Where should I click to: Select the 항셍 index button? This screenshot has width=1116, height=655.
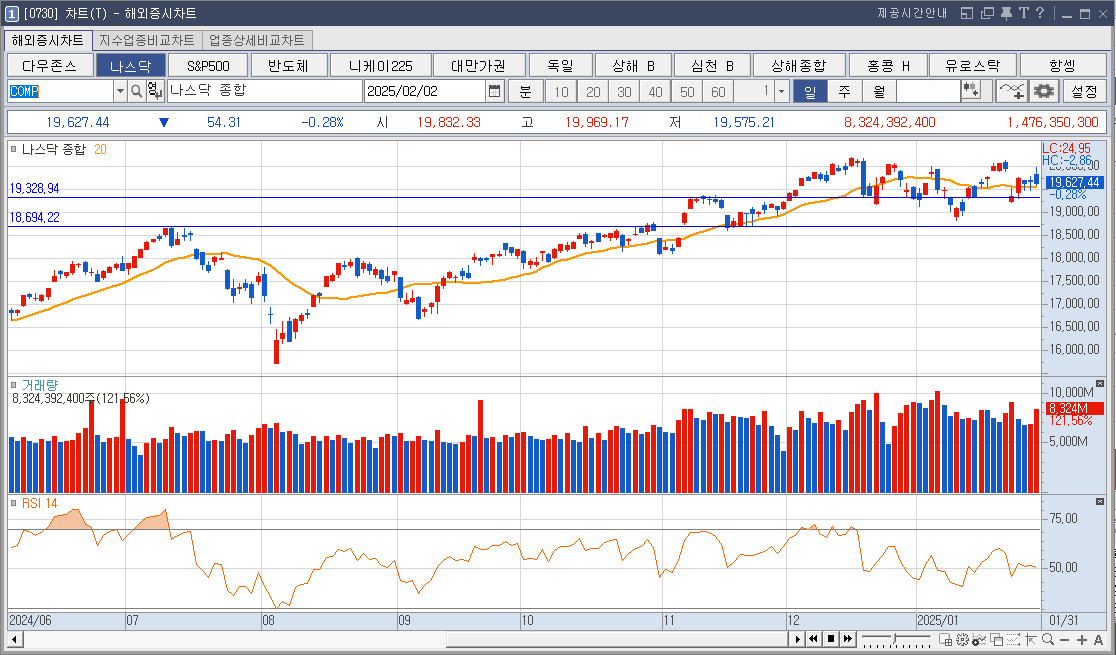click(x=1063, y=66)
